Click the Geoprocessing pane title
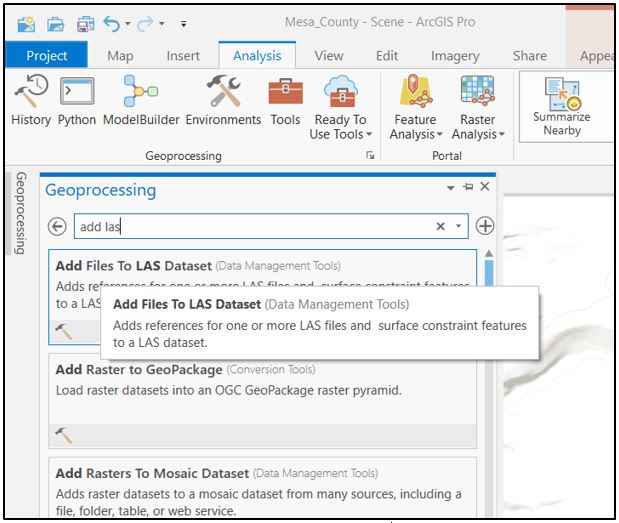 [x=101, y=190]
